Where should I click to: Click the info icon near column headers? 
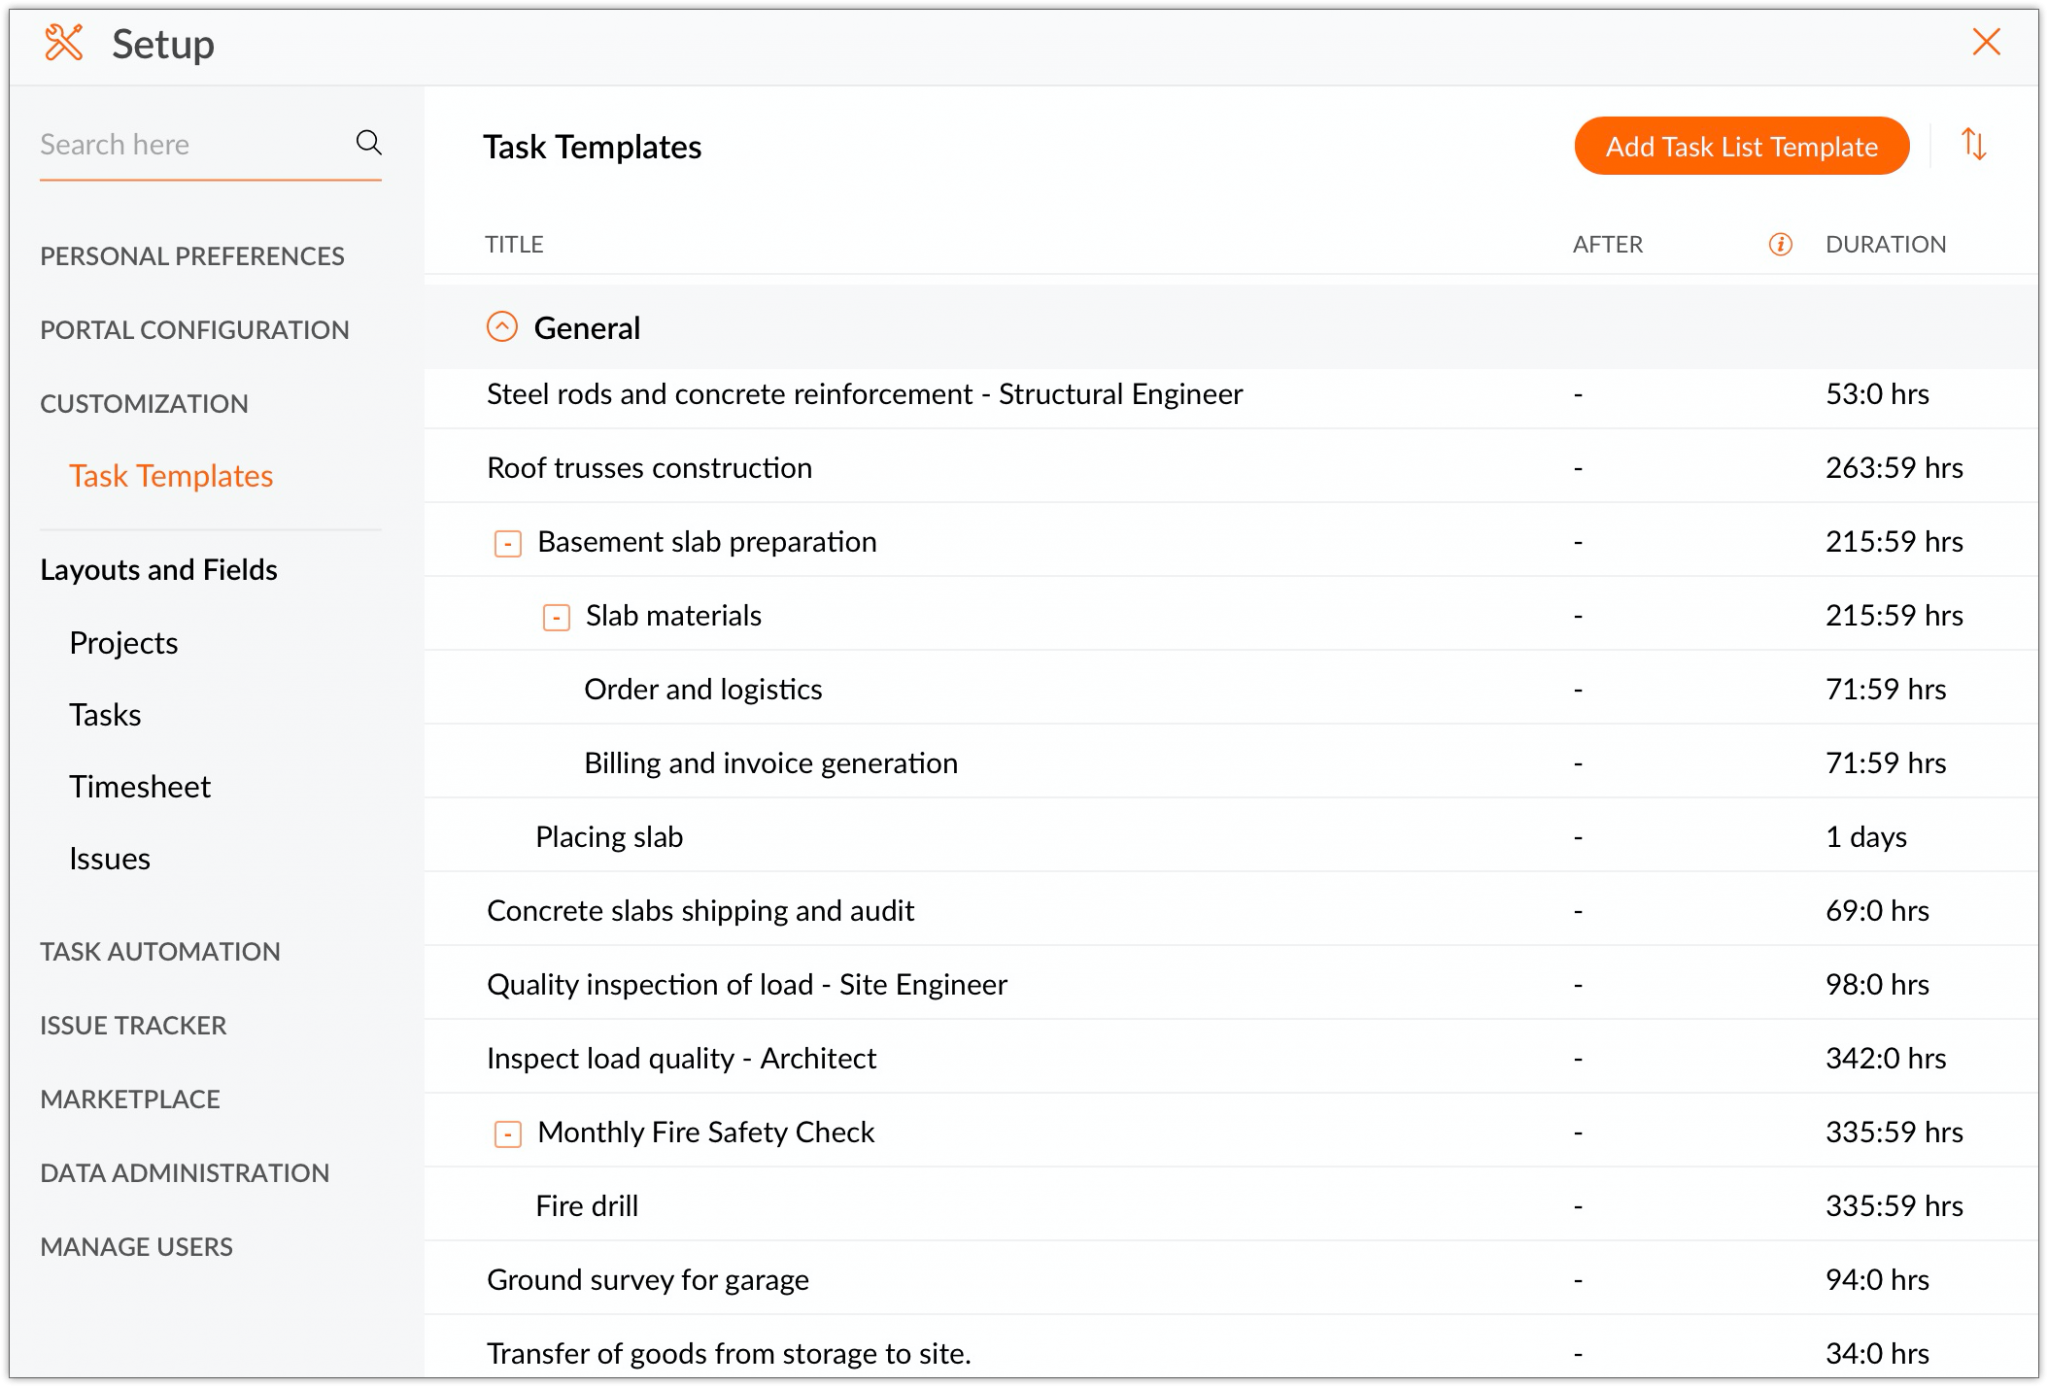point(1780,243)
